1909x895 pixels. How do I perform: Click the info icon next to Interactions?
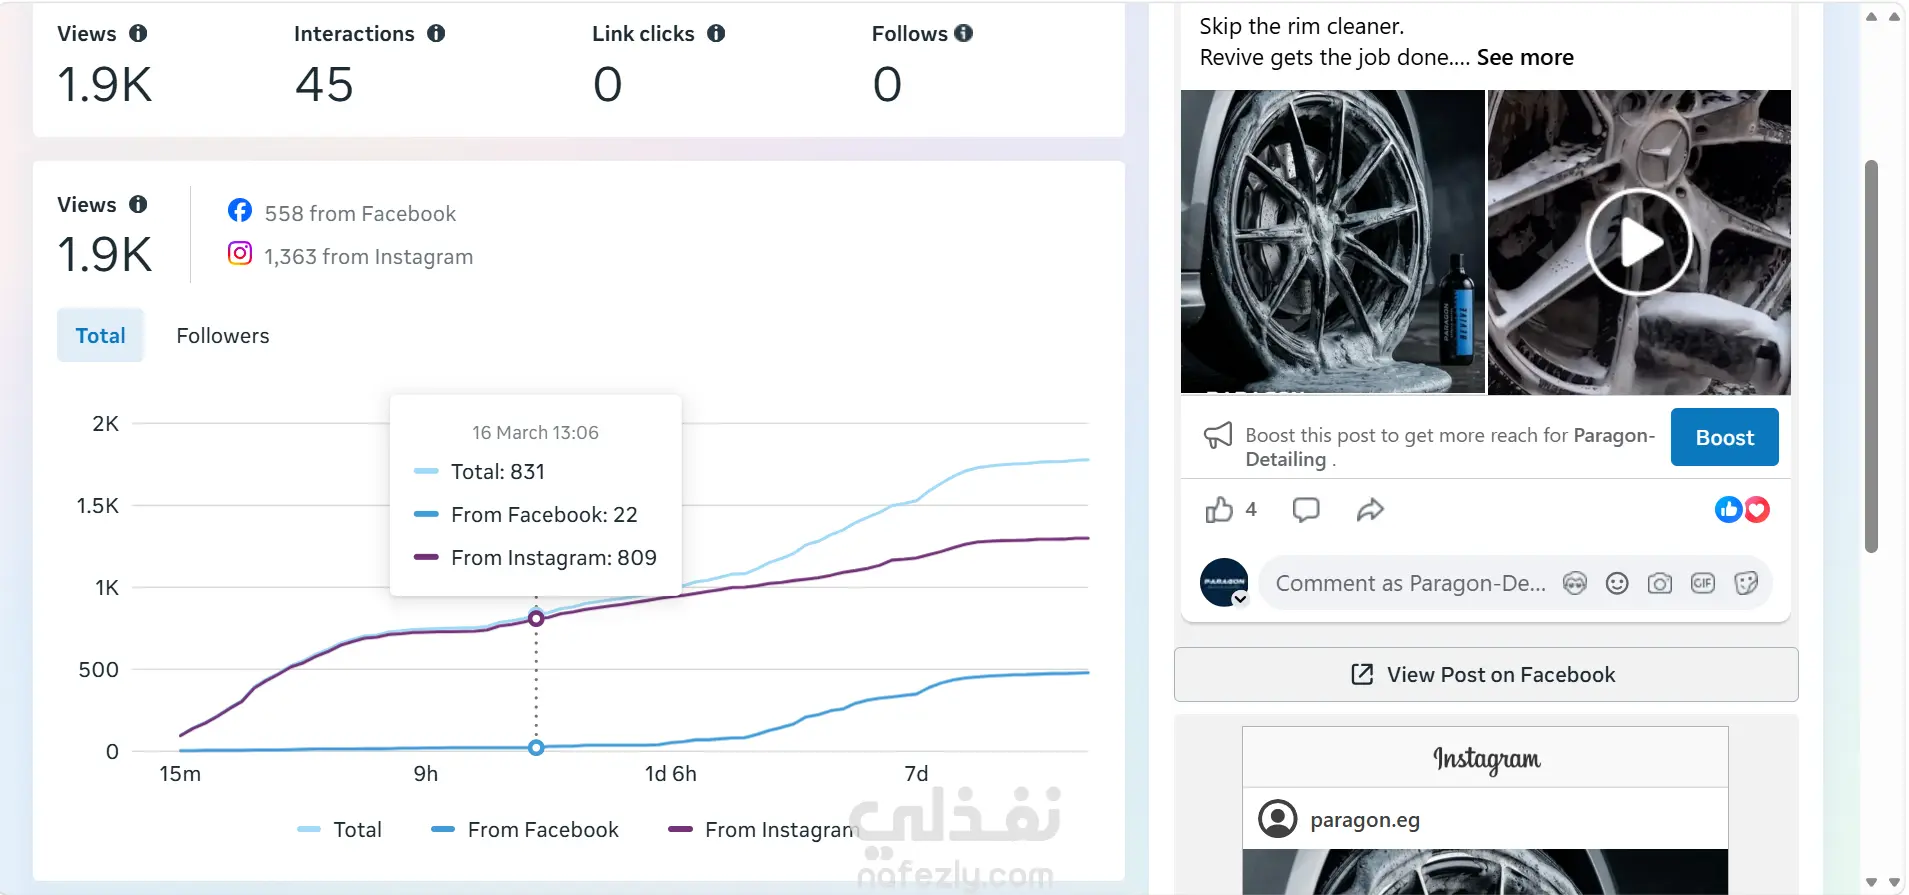coord(436,33)
